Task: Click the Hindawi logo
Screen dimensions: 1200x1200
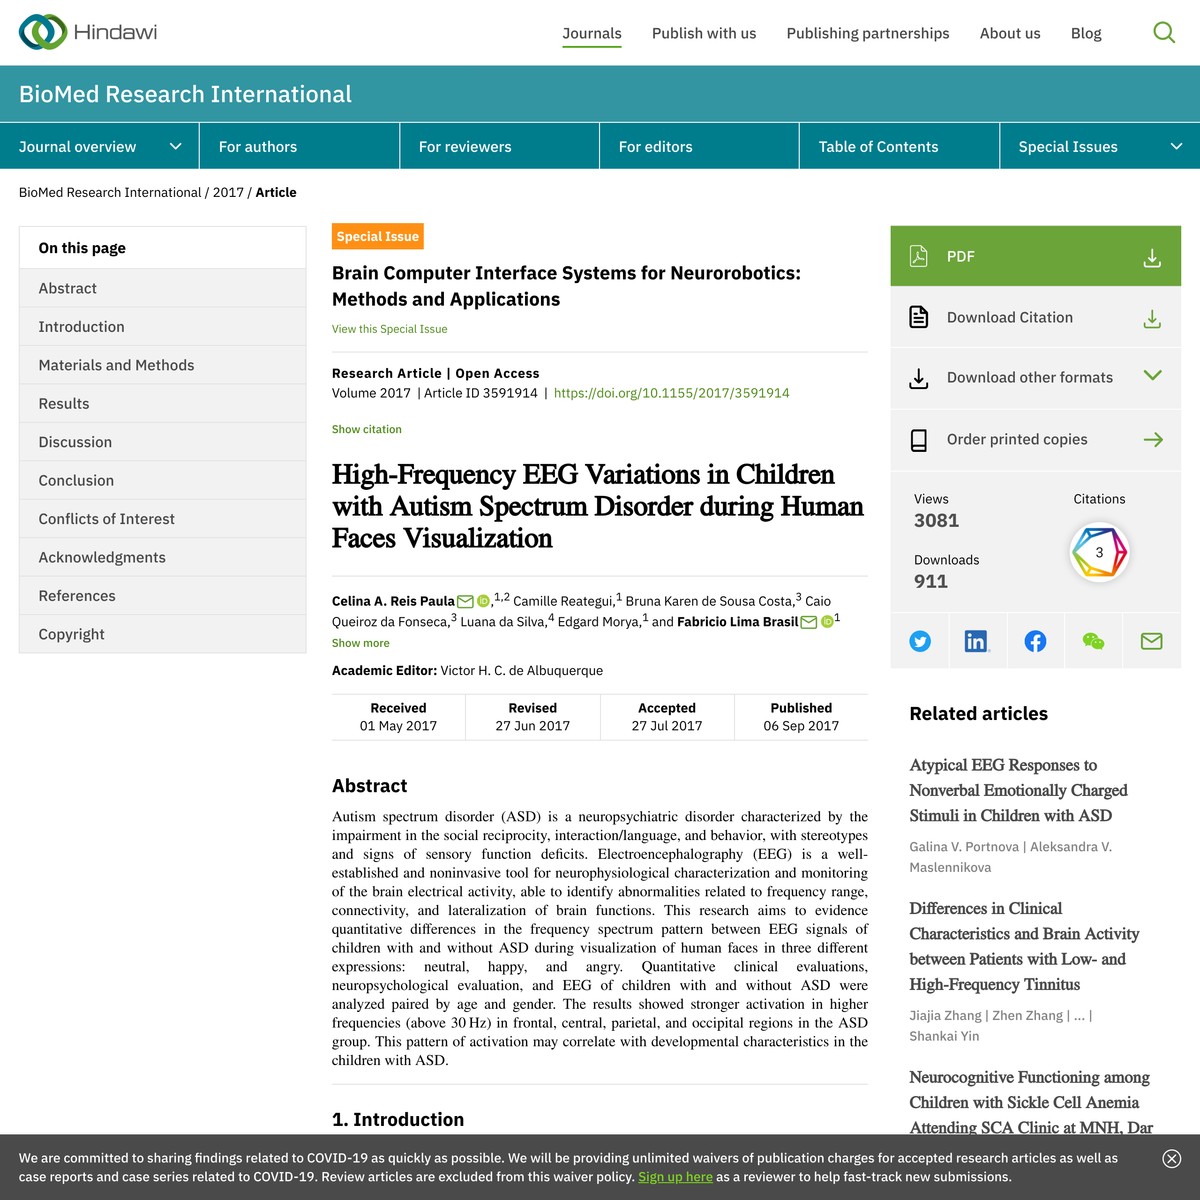Action: (x=87, y=31)
